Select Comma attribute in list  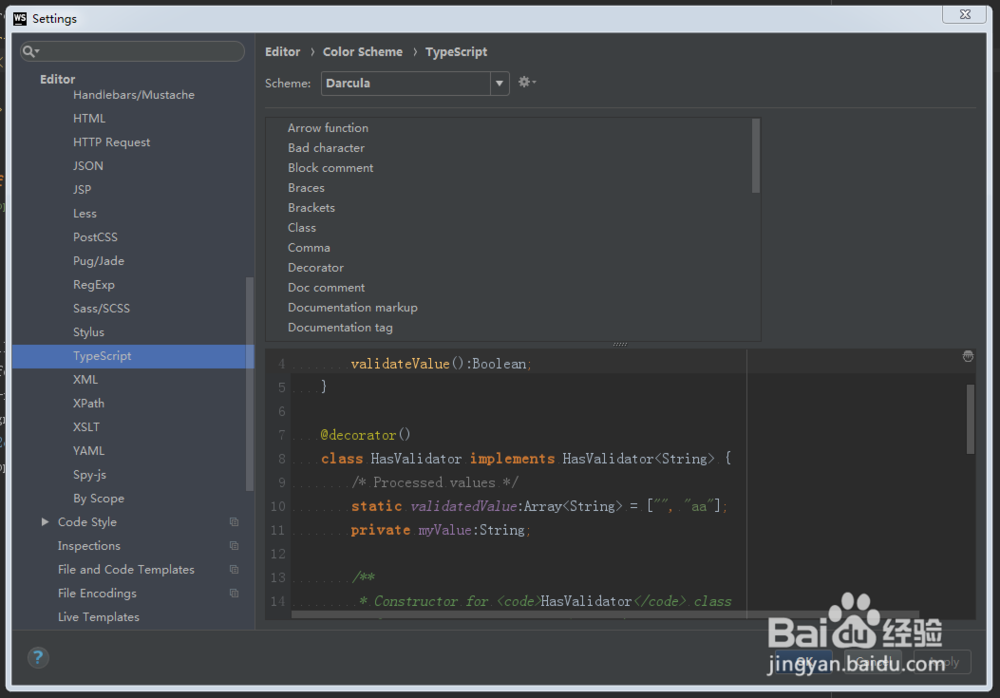[x=309, y=248]
